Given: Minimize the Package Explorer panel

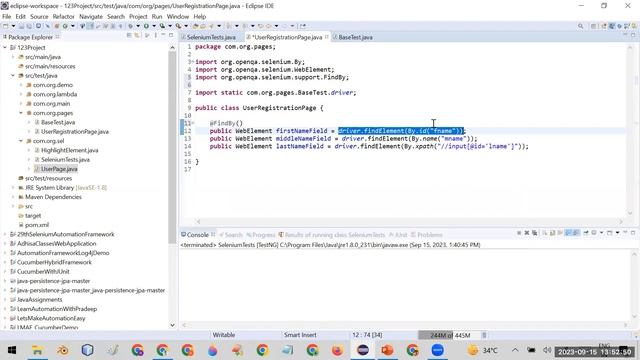Looking at the screenshot, I should tap(163, 36).
